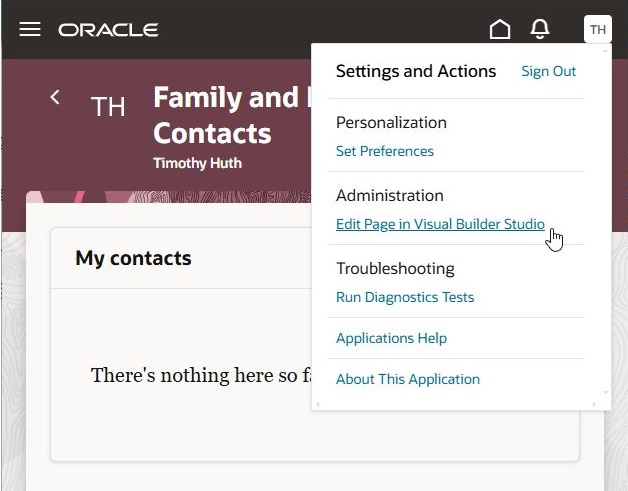Open the hamburger navigation menu
Viewport: 628px width, 491px height.
click(30, 29)
